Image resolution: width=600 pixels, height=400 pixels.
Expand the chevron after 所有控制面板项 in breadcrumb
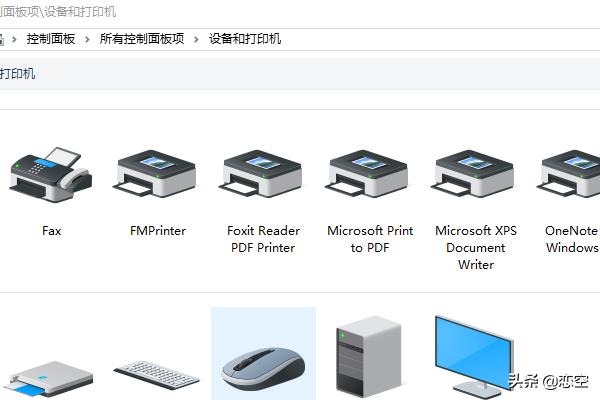pyautogui.click(x=196, y=39)
